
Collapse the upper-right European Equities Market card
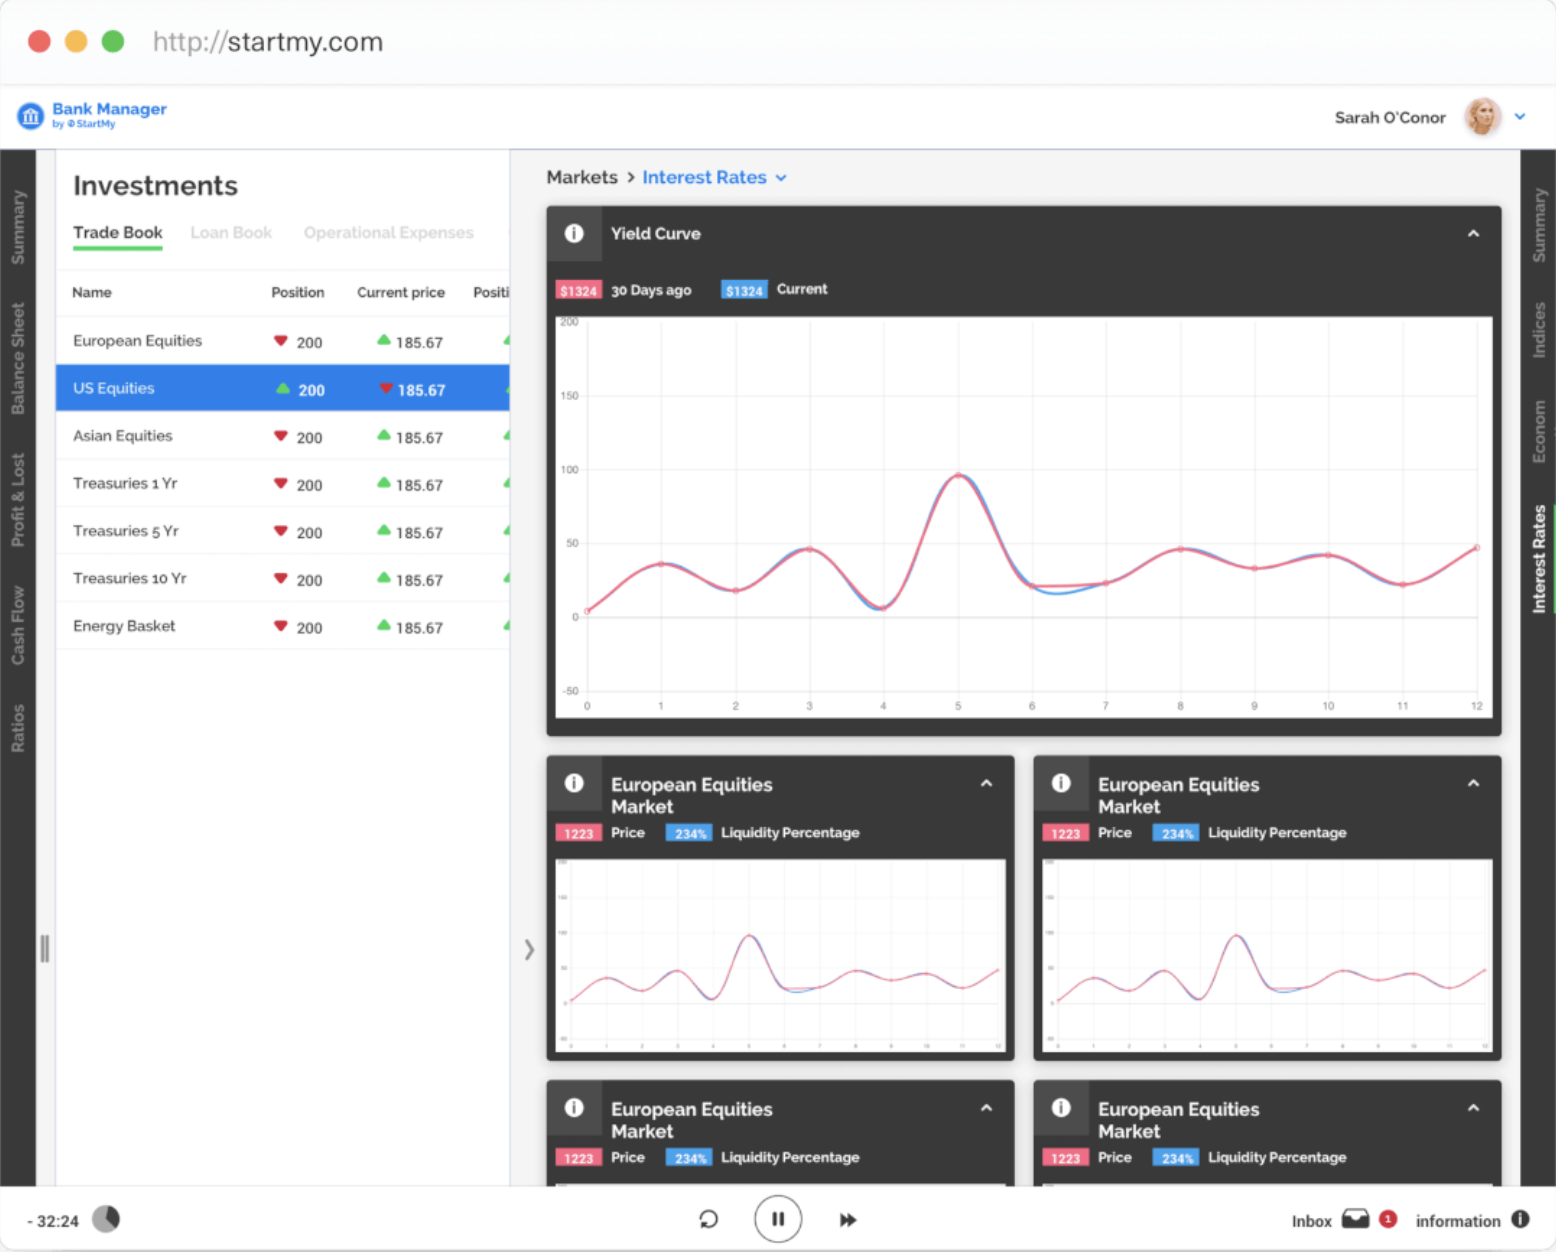[1473, 783]
